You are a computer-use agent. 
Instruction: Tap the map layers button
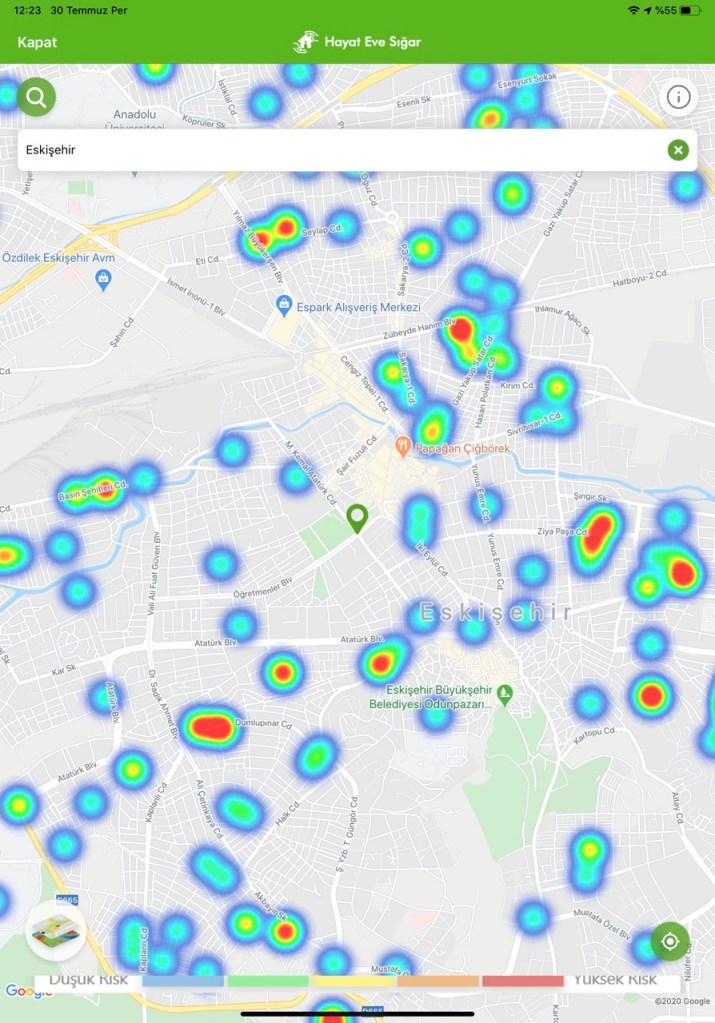(x=55, y=931)
